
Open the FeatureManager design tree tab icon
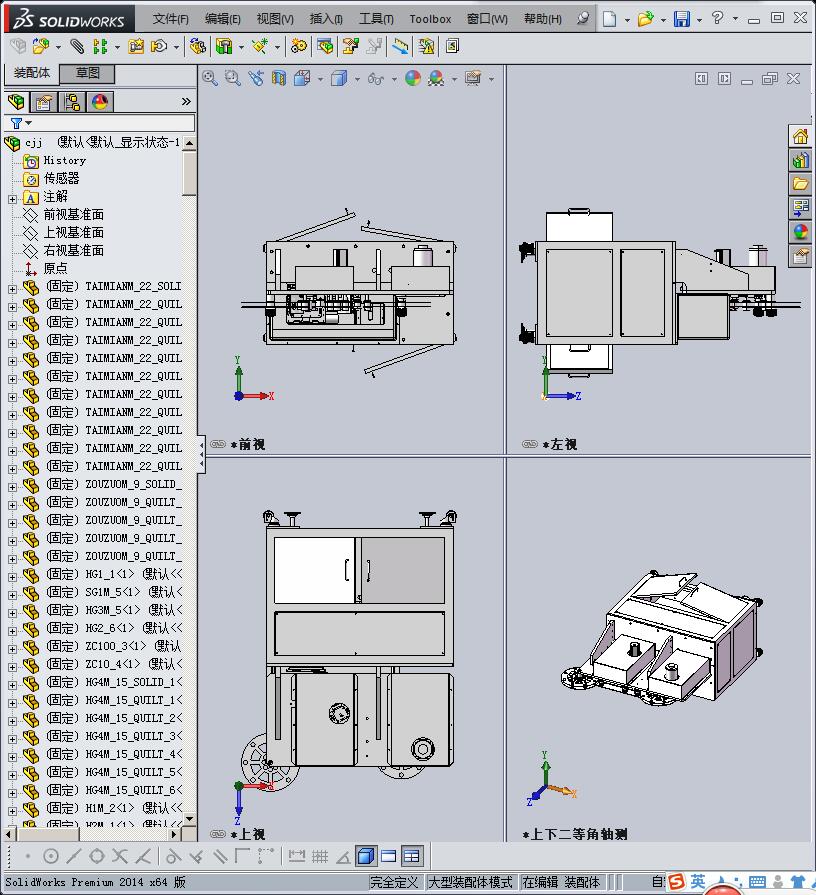coord(17,102)
